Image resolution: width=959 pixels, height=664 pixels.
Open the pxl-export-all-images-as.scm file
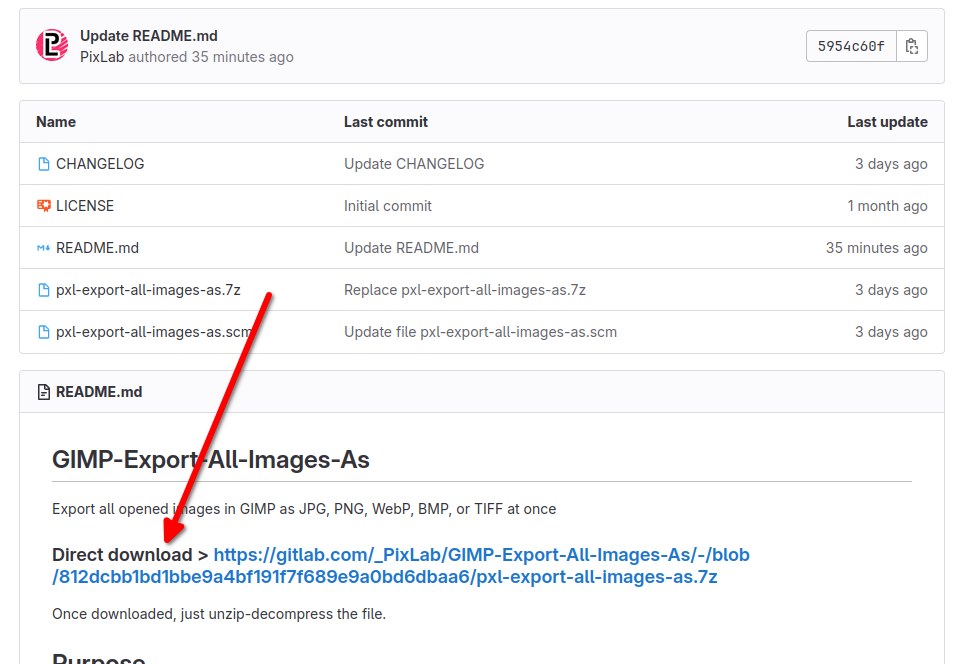(154, 332)
